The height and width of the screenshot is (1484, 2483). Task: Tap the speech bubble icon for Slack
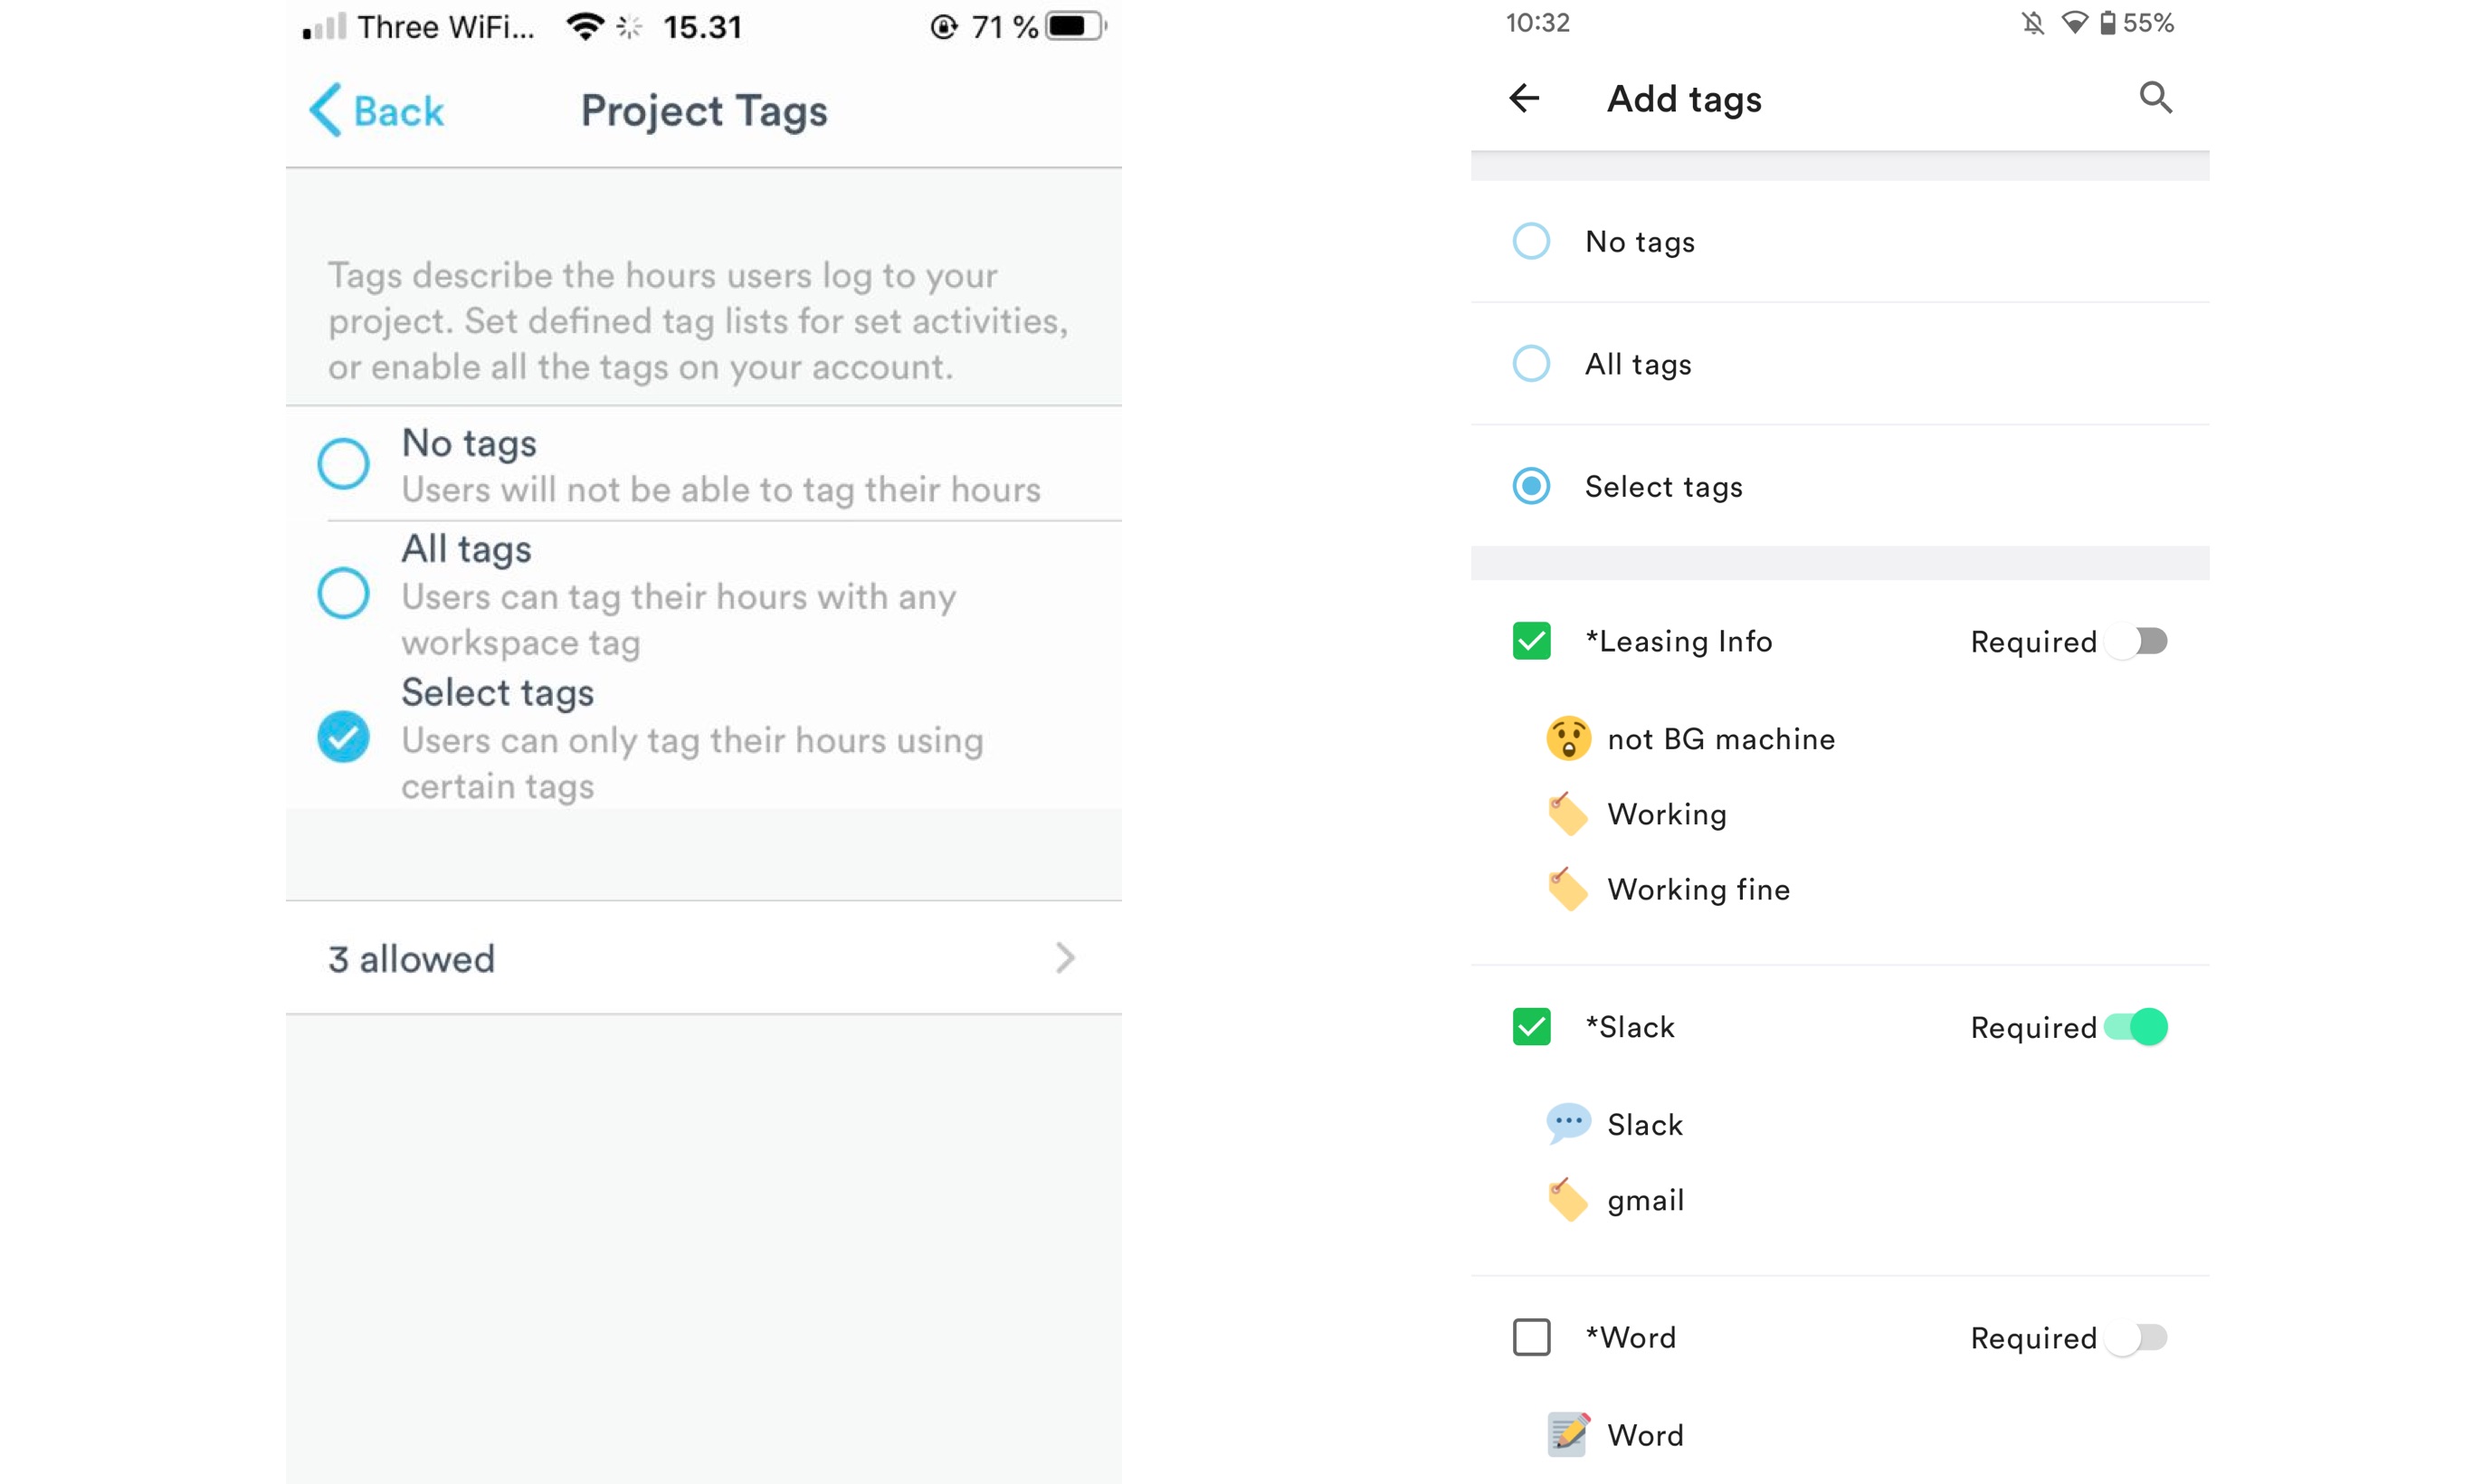tap(1567, 1124)
